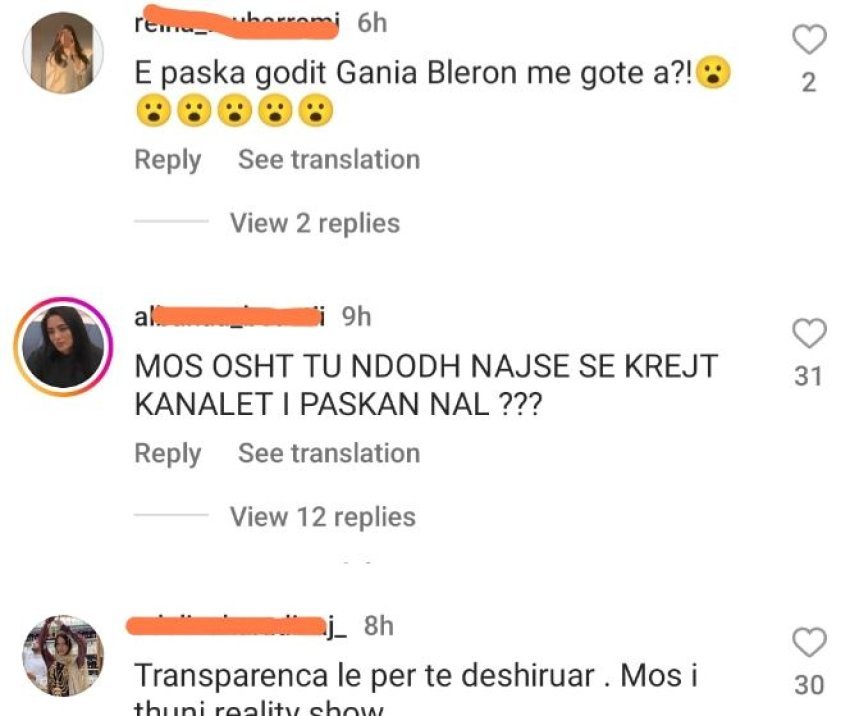The image size is (850, 716).
Task: Reply to the Gania Bleron comment
Action: pyautogui.click(x=168, y=160)
